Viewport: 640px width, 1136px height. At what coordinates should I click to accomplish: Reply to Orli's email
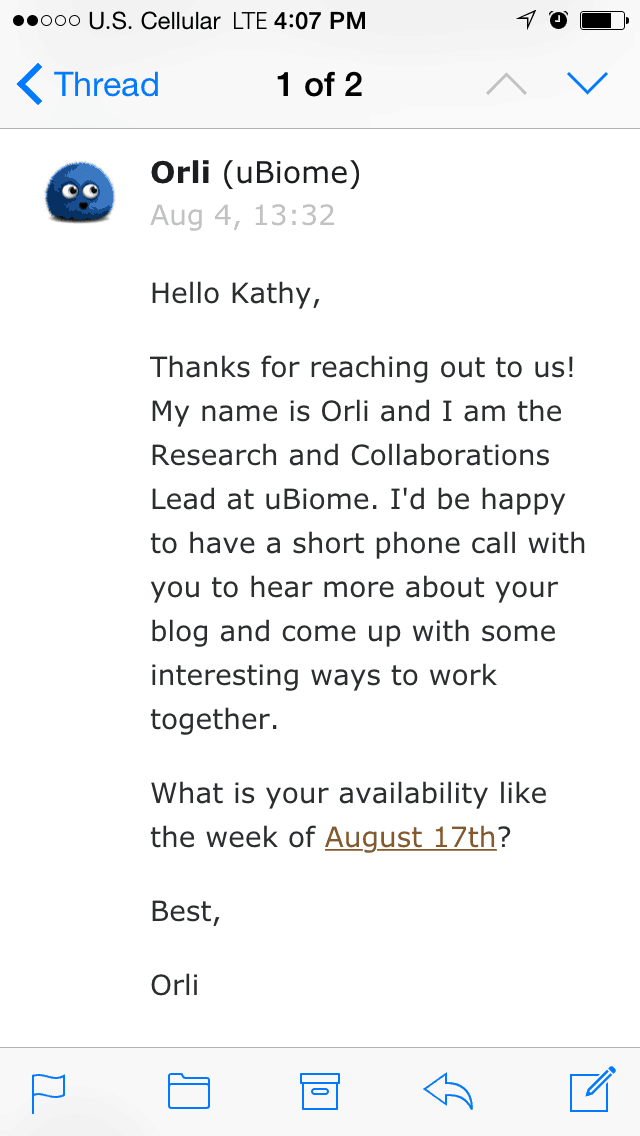click(x=449, y=1090)
